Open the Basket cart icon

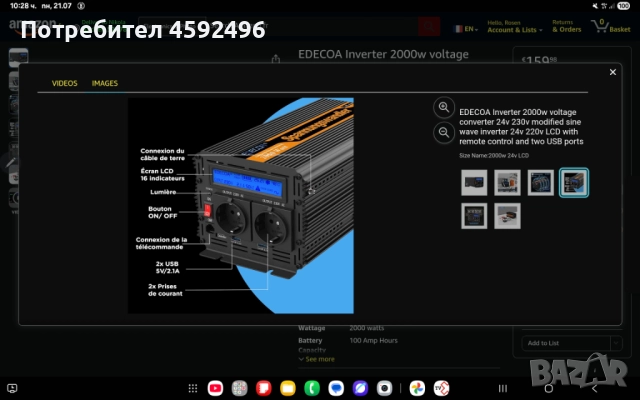tap(610, 26)
